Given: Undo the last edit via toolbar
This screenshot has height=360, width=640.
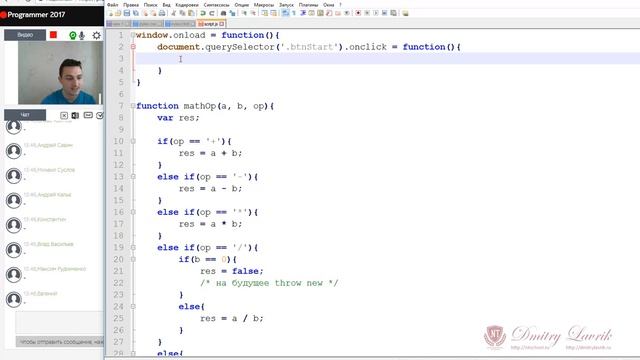Looking at the screenshot, I should coord(202,13).
